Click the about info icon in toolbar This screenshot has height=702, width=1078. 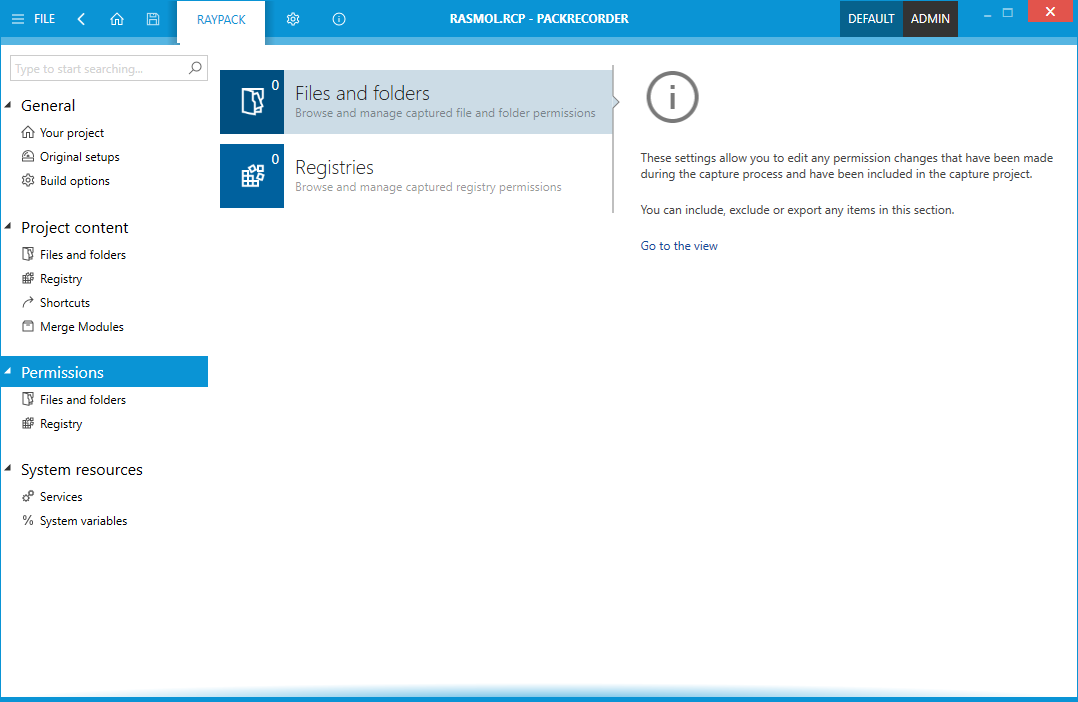coord(339,19)
